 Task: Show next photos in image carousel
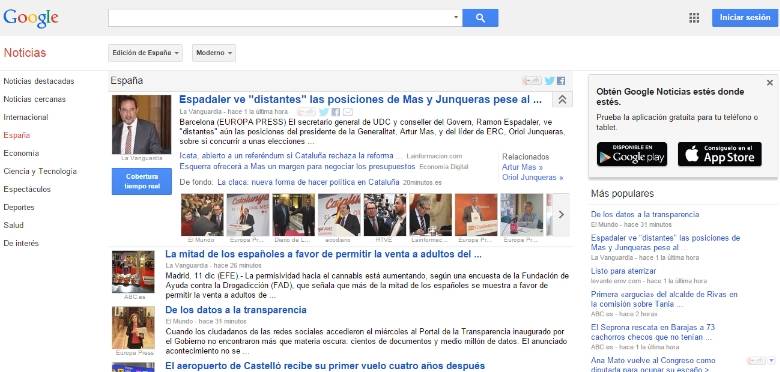click(562, 214)
